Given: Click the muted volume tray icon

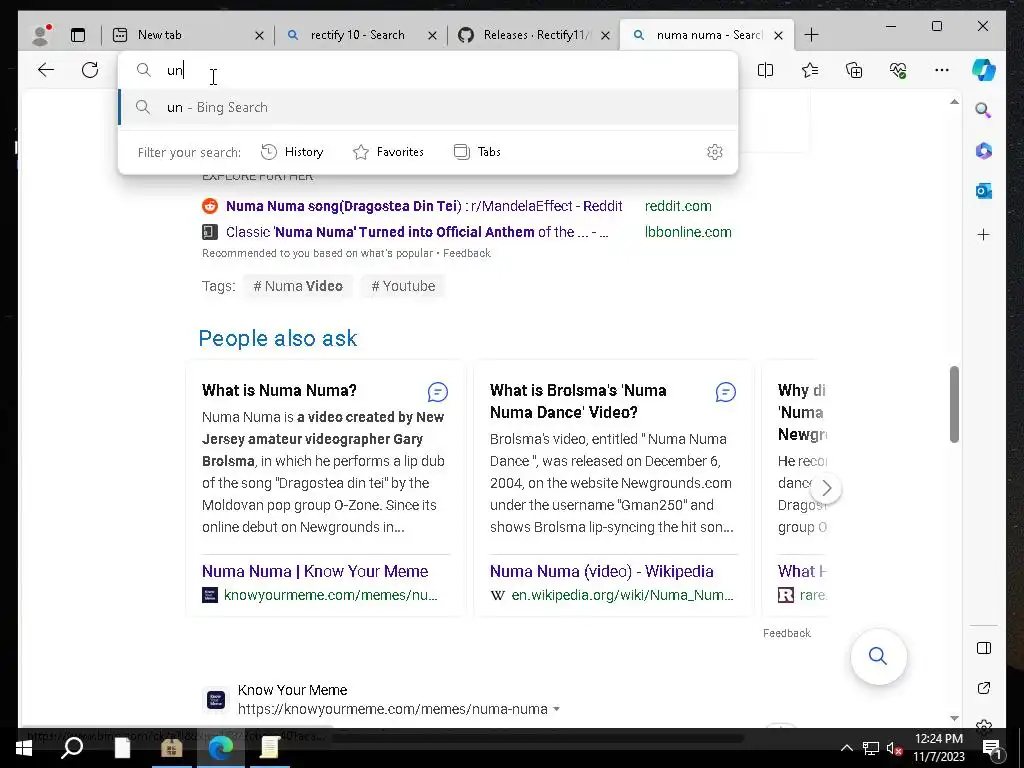Looking at the screenshot, I should [894, 748].
